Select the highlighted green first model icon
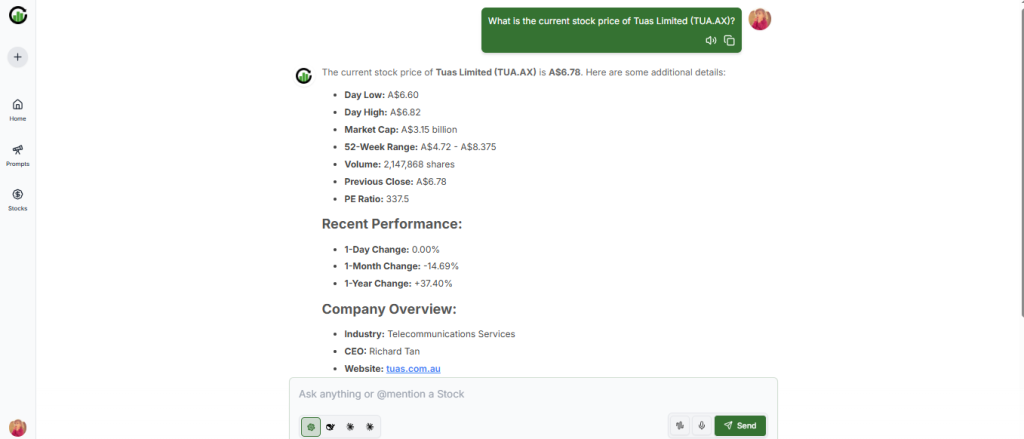Image resolution: width=1024 pixels, height=439 pixels. coord(311,426)
